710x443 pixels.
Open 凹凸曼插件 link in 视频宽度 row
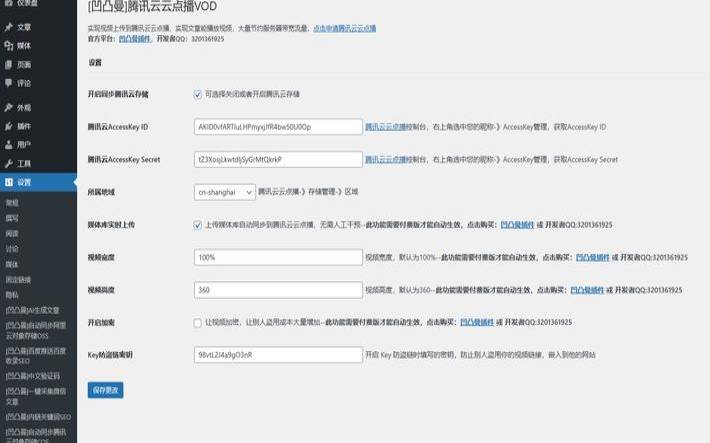pyautogui.click(x=592, y=257)
